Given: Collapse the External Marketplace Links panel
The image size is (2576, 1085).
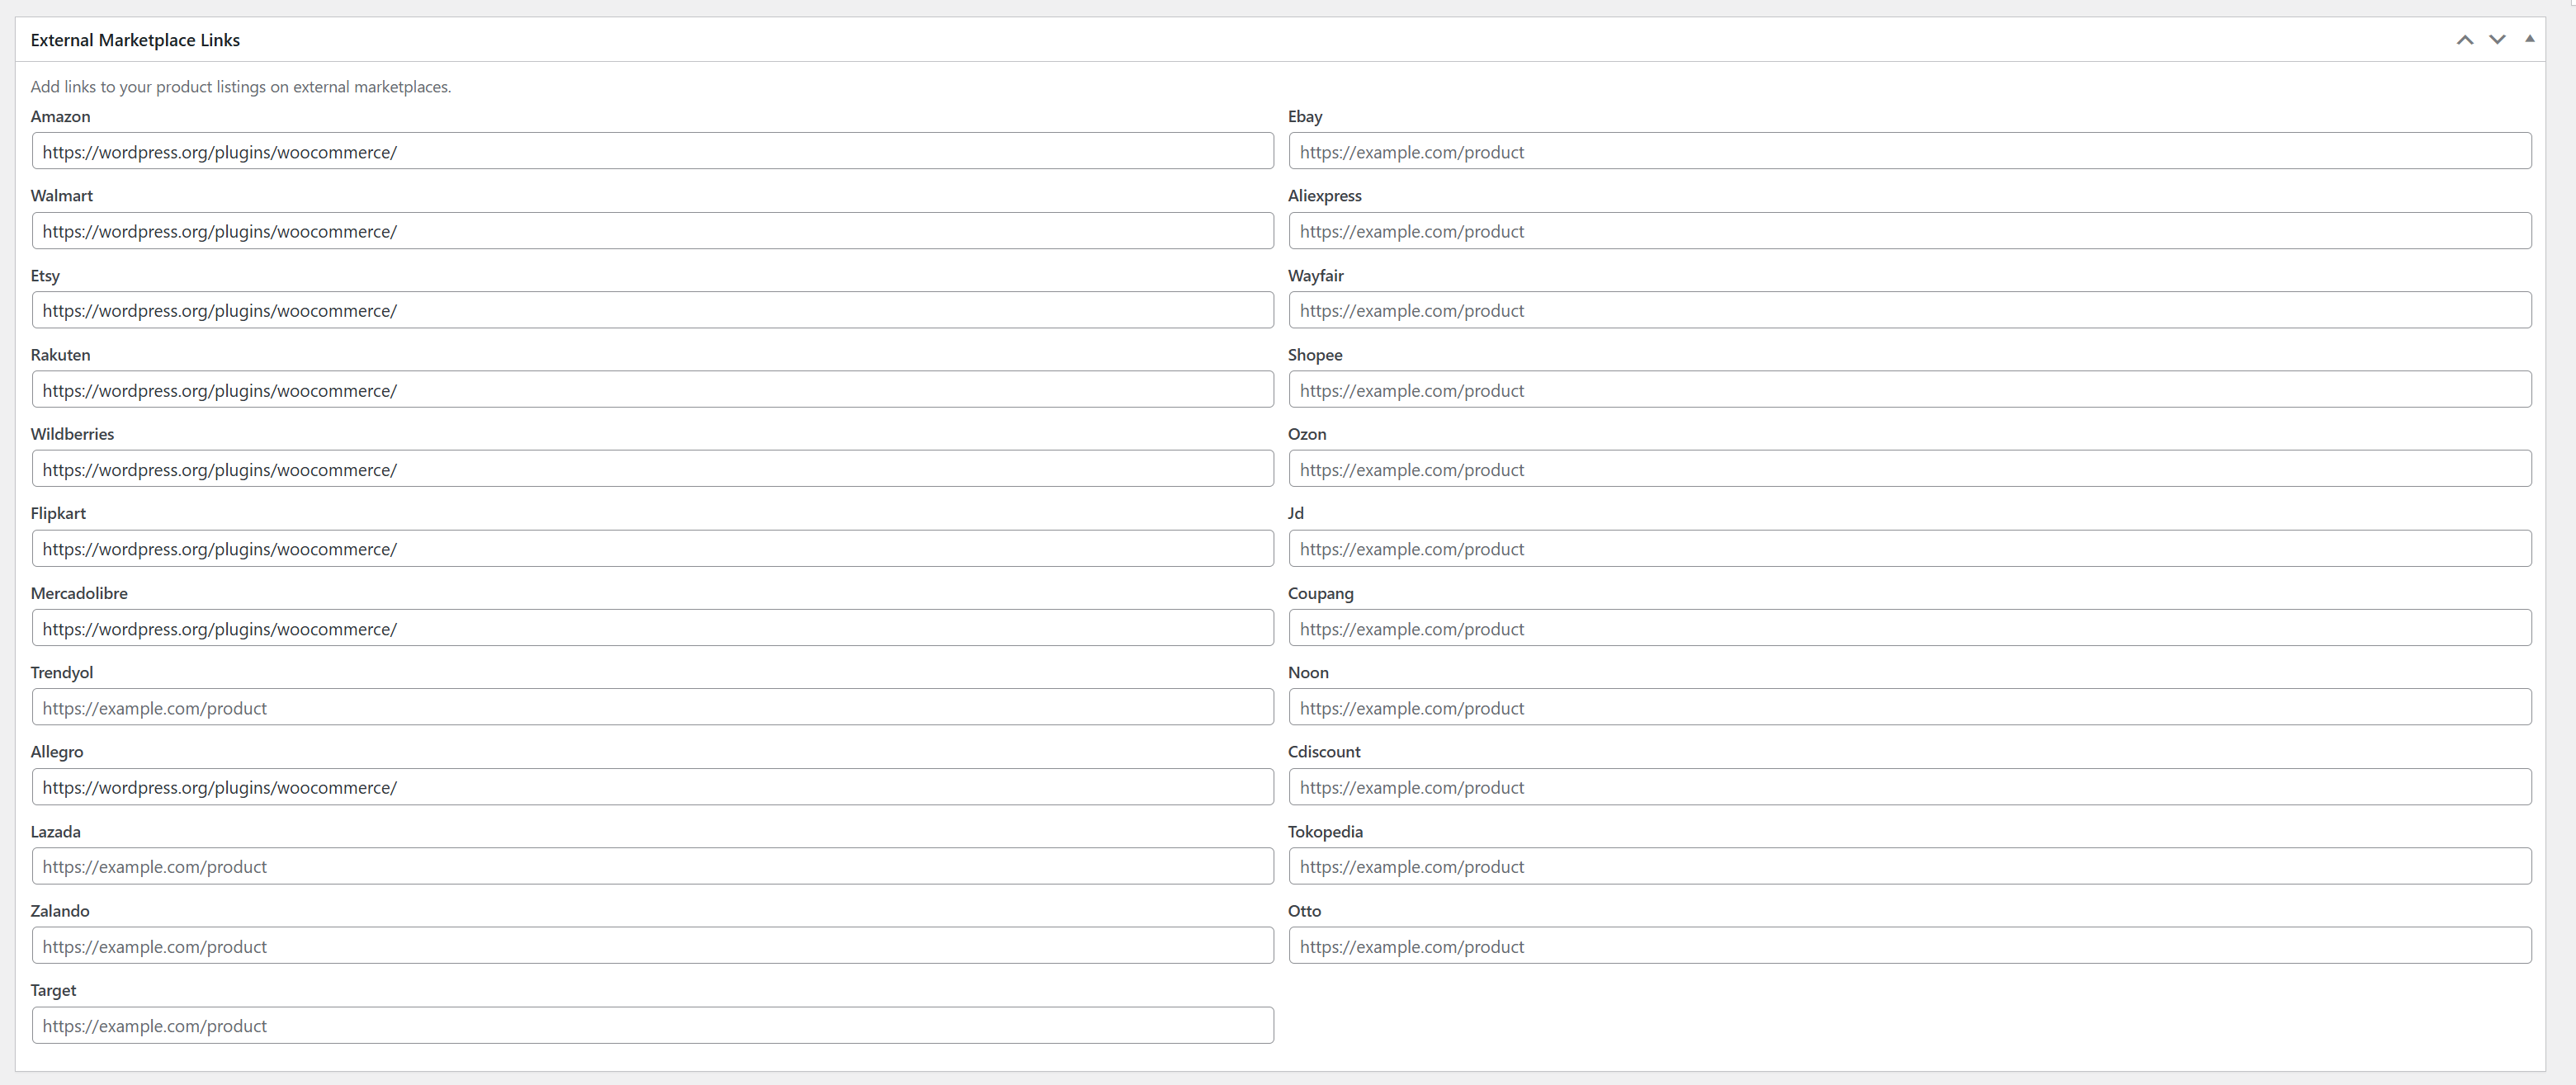Looking at the screenshot, I should 2530,39.
